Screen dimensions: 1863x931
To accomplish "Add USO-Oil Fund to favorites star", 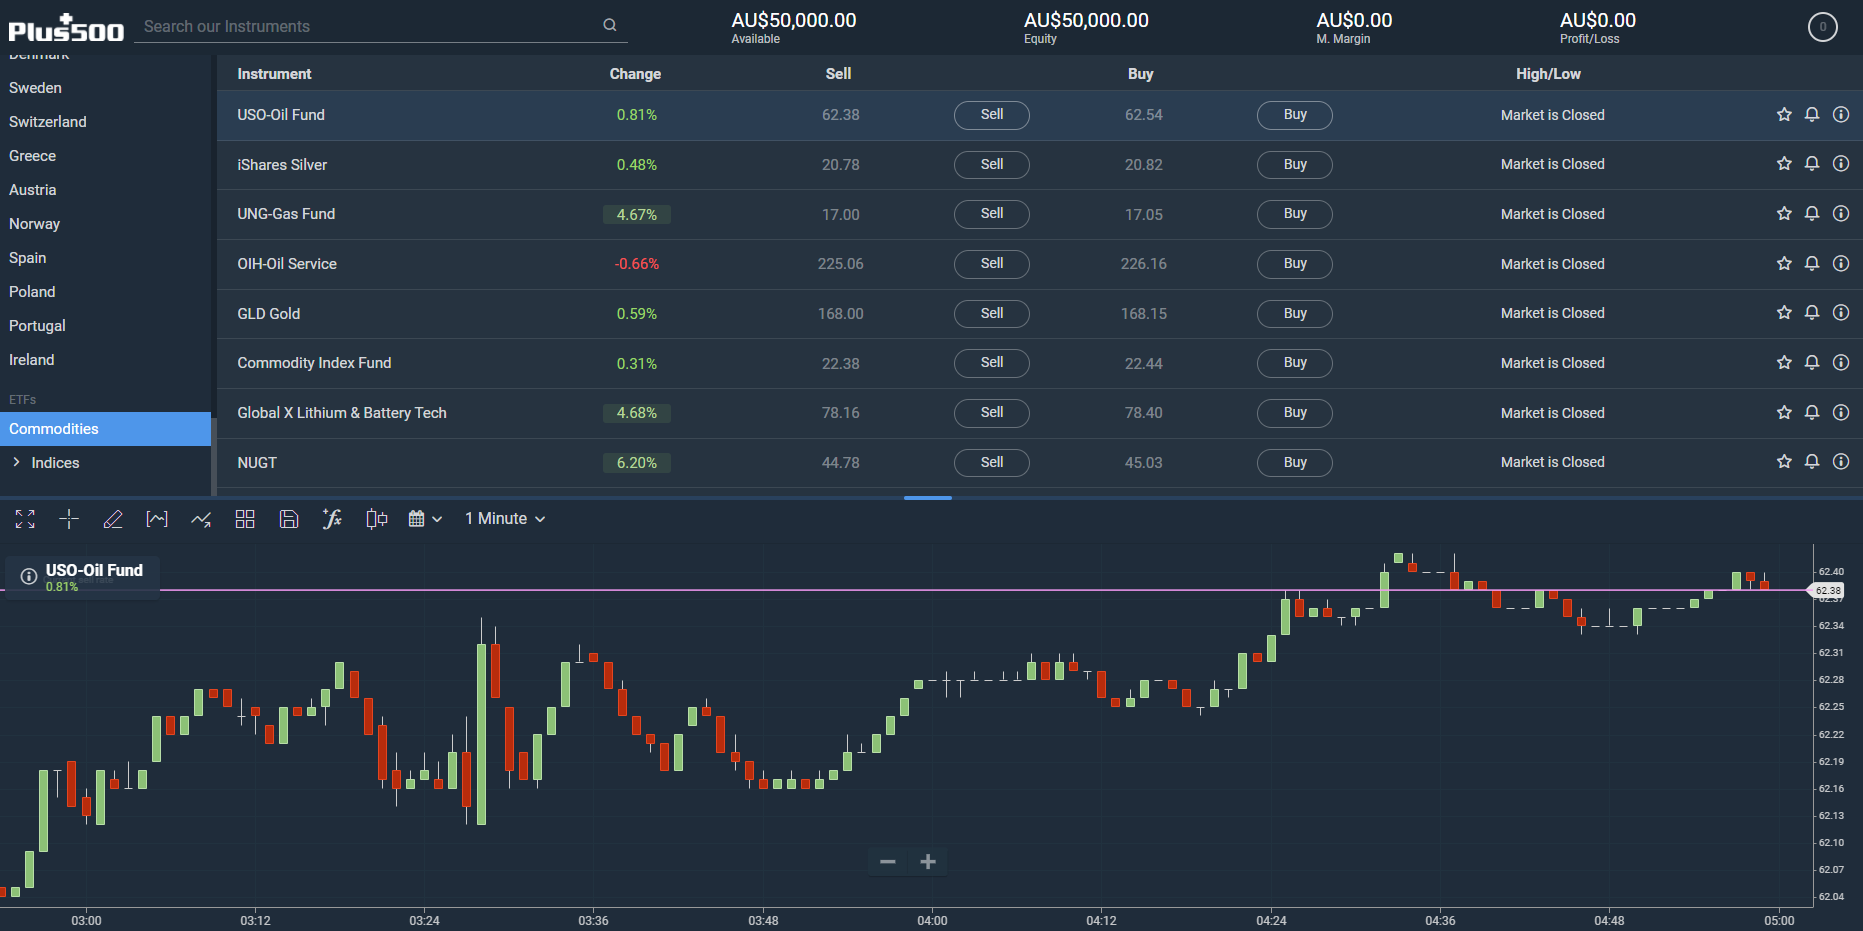I will coord(1784,115).
